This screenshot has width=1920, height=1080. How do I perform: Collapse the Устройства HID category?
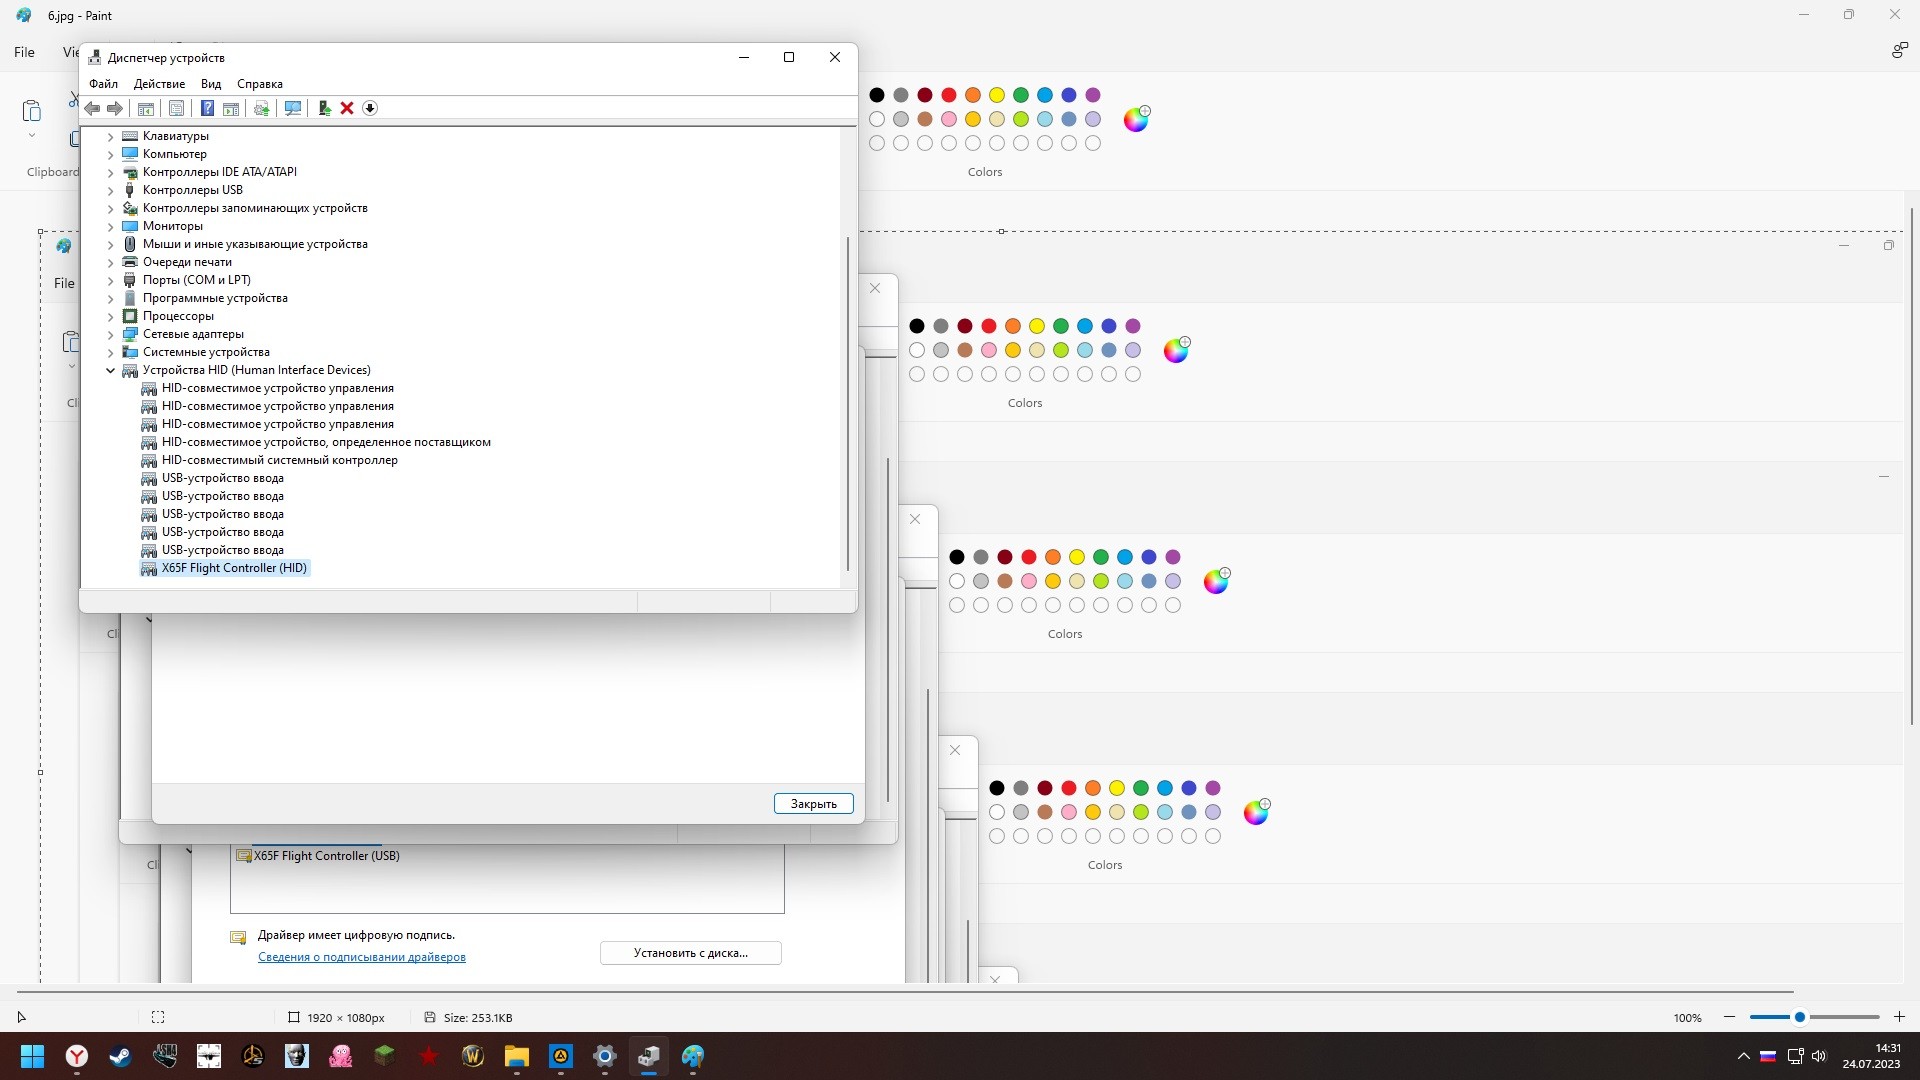[110, 370]
